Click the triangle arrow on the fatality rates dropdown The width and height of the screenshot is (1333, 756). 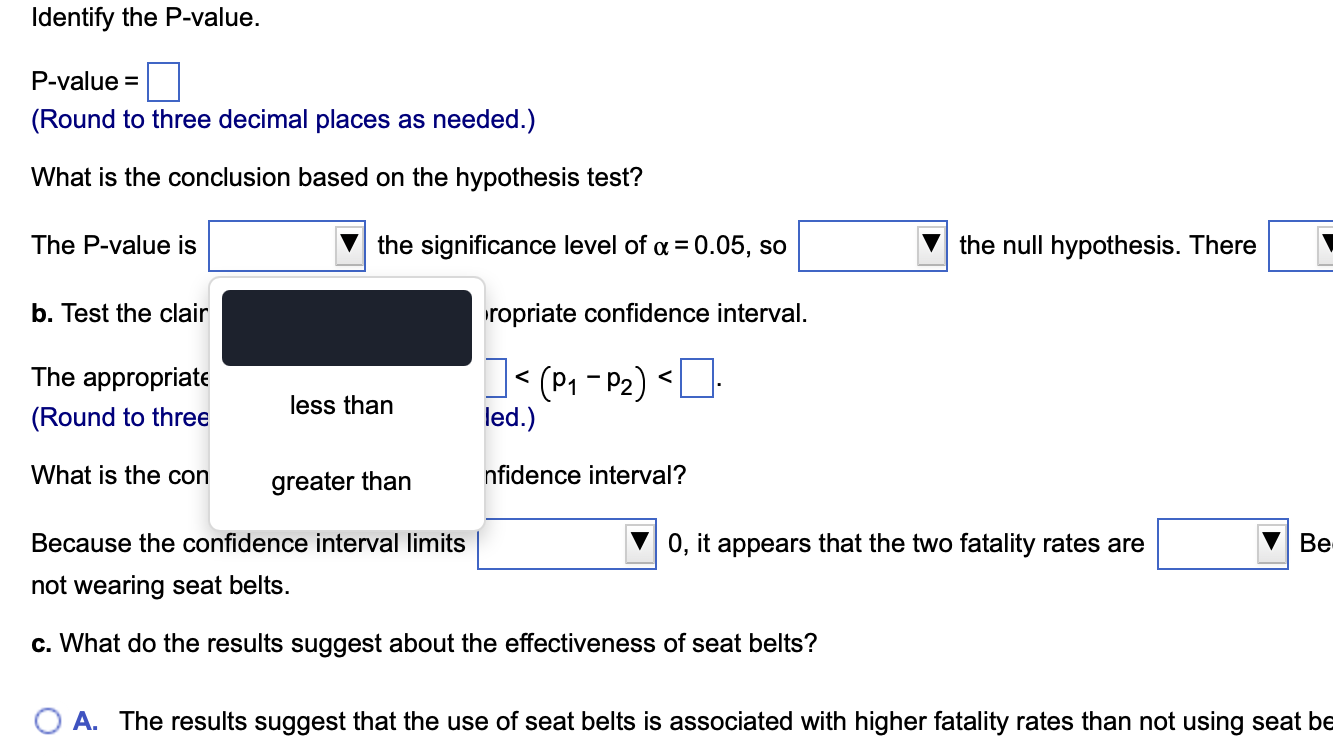(1271, 543)
